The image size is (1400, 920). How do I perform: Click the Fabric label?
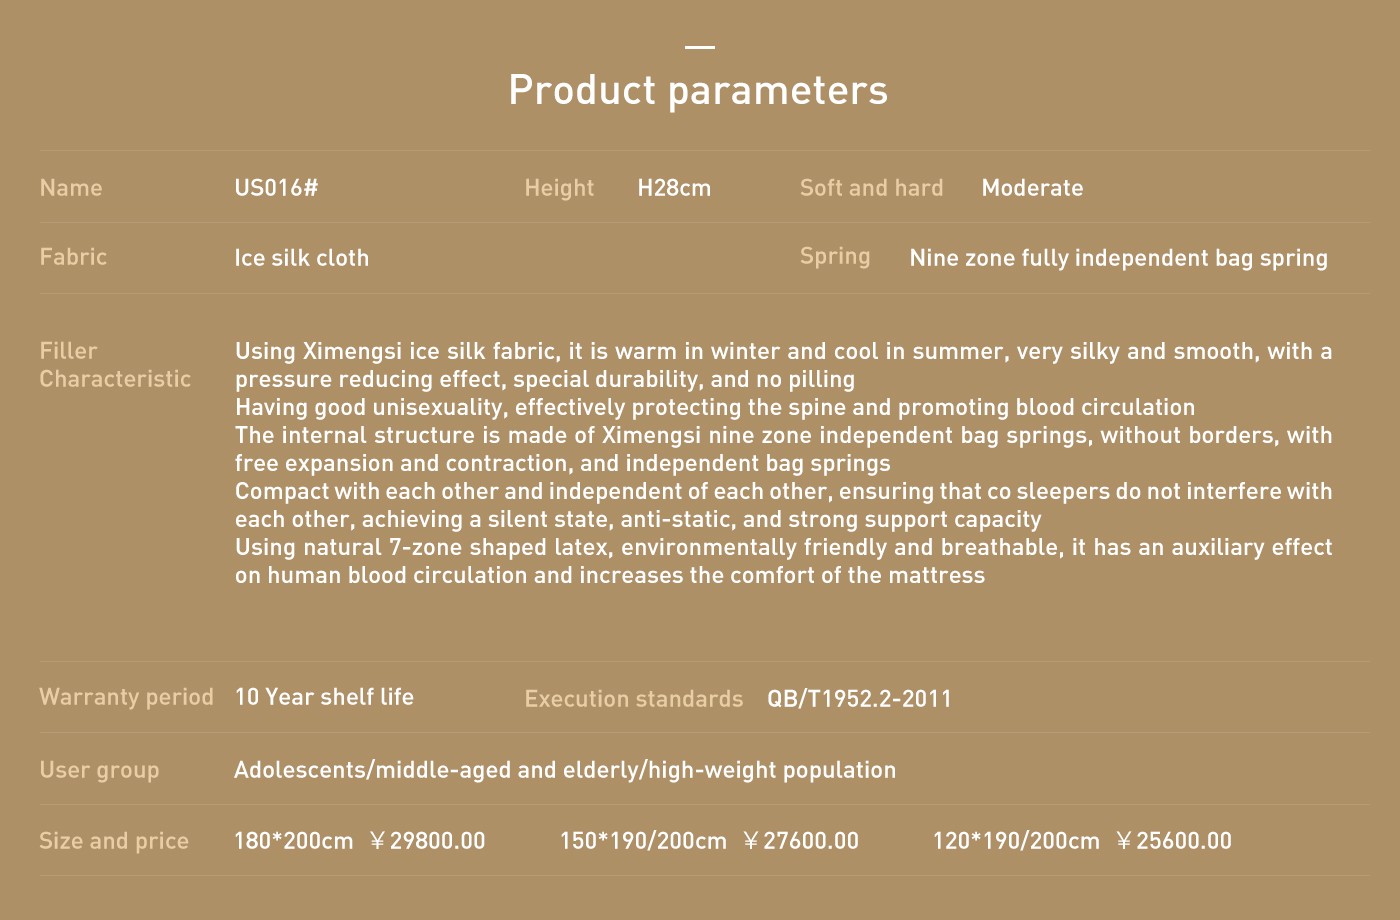pos(73,257)
